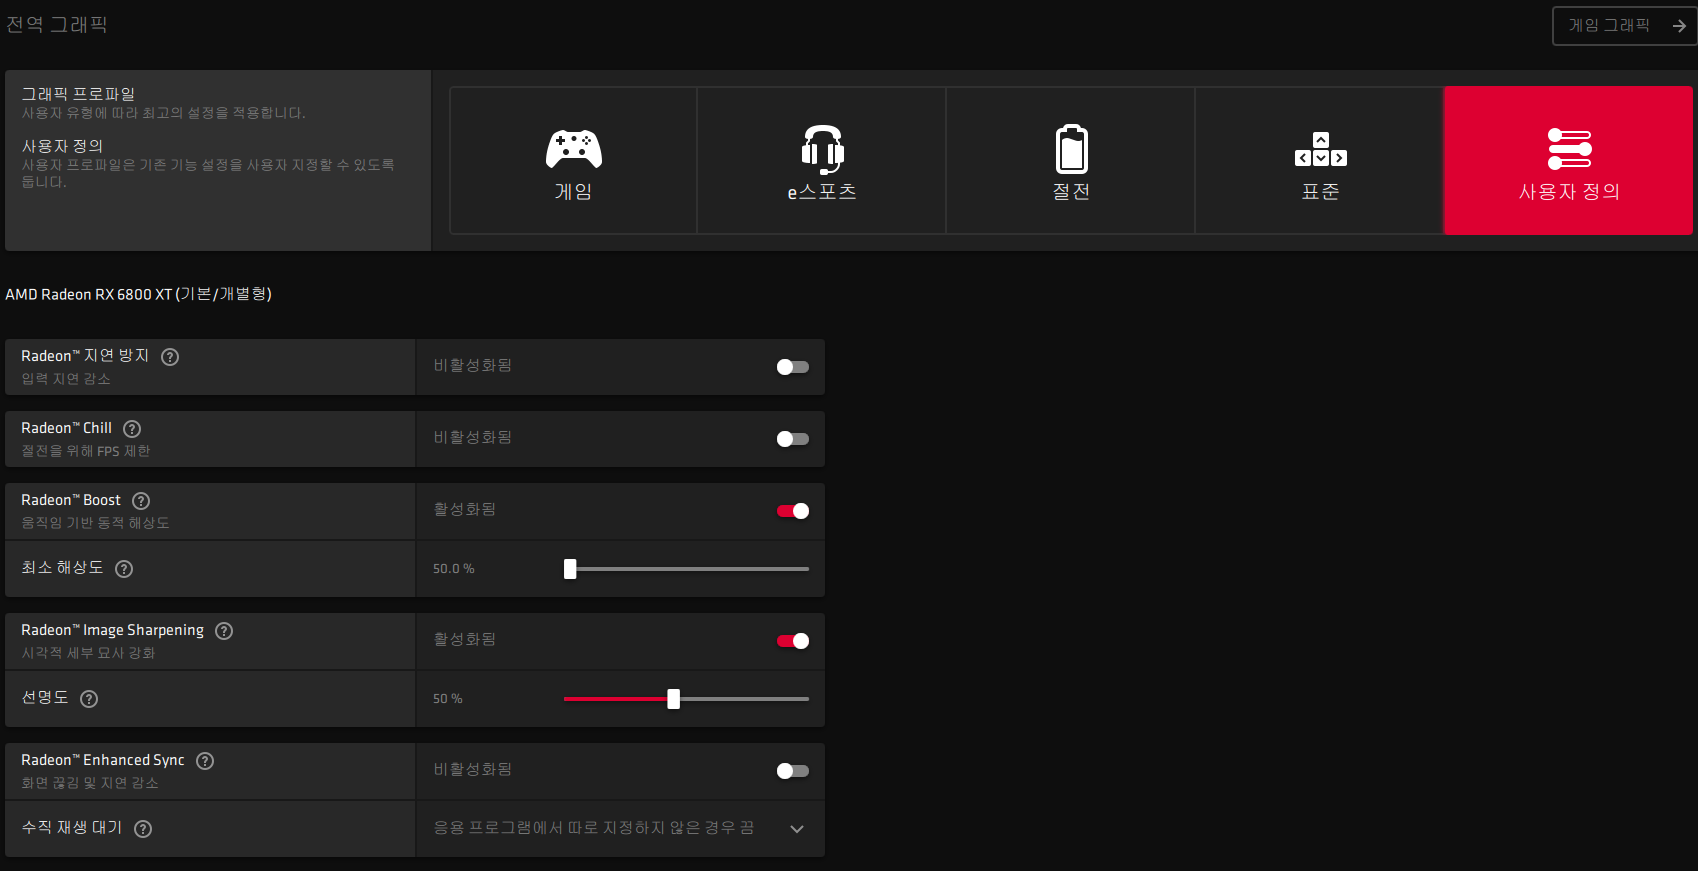Open help icon for Radeon Image Sharpening

click(x=224, y=631)
